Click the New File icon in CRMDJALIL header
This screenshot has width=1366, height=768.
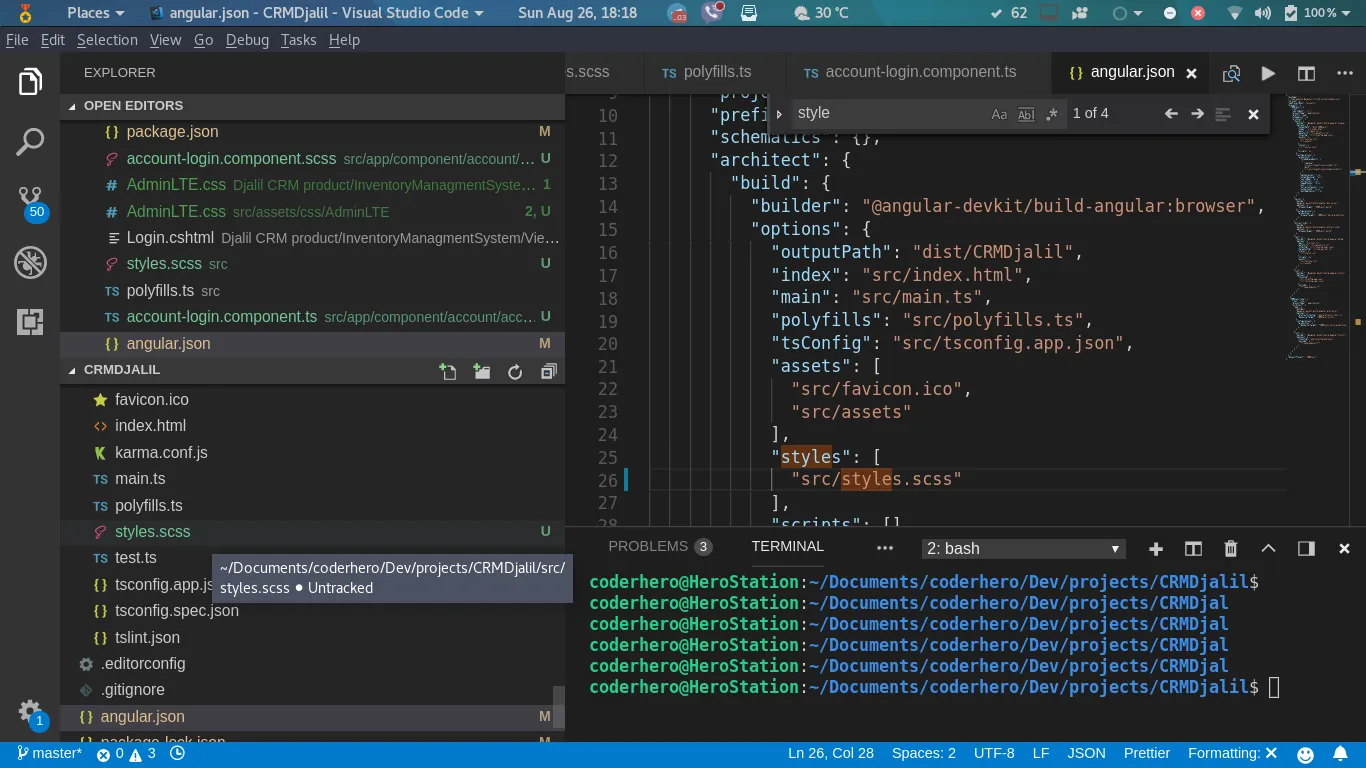448,372
